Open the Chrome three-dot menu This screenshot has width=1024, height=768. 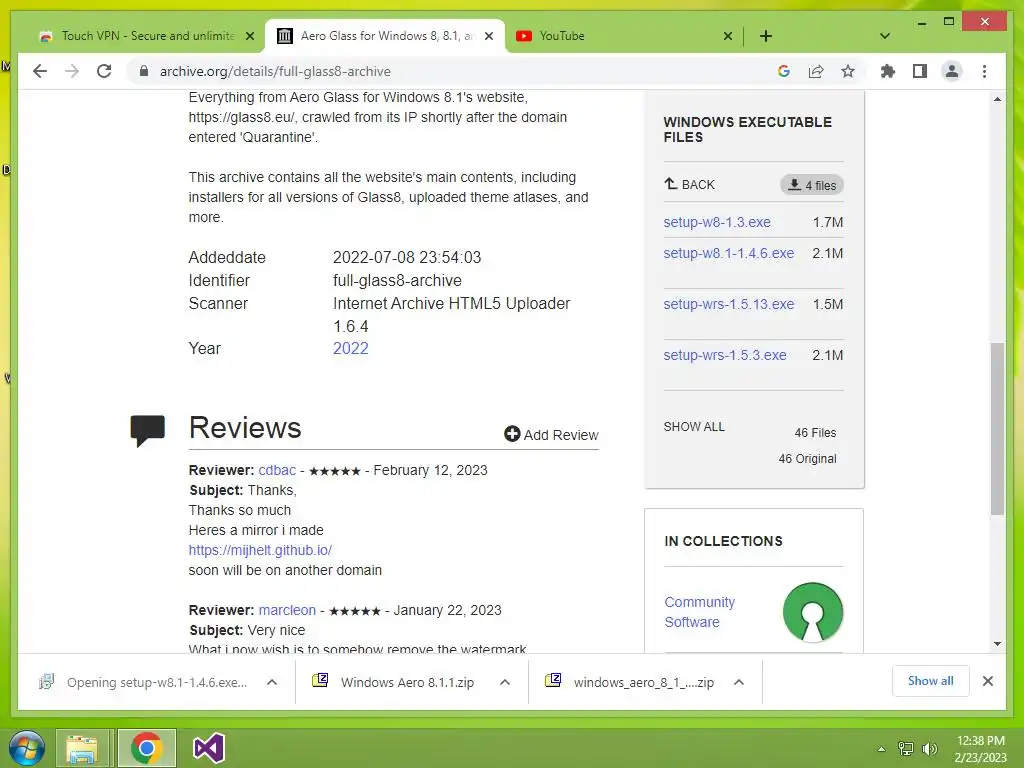pyautogui.click(x=984, y=71)
